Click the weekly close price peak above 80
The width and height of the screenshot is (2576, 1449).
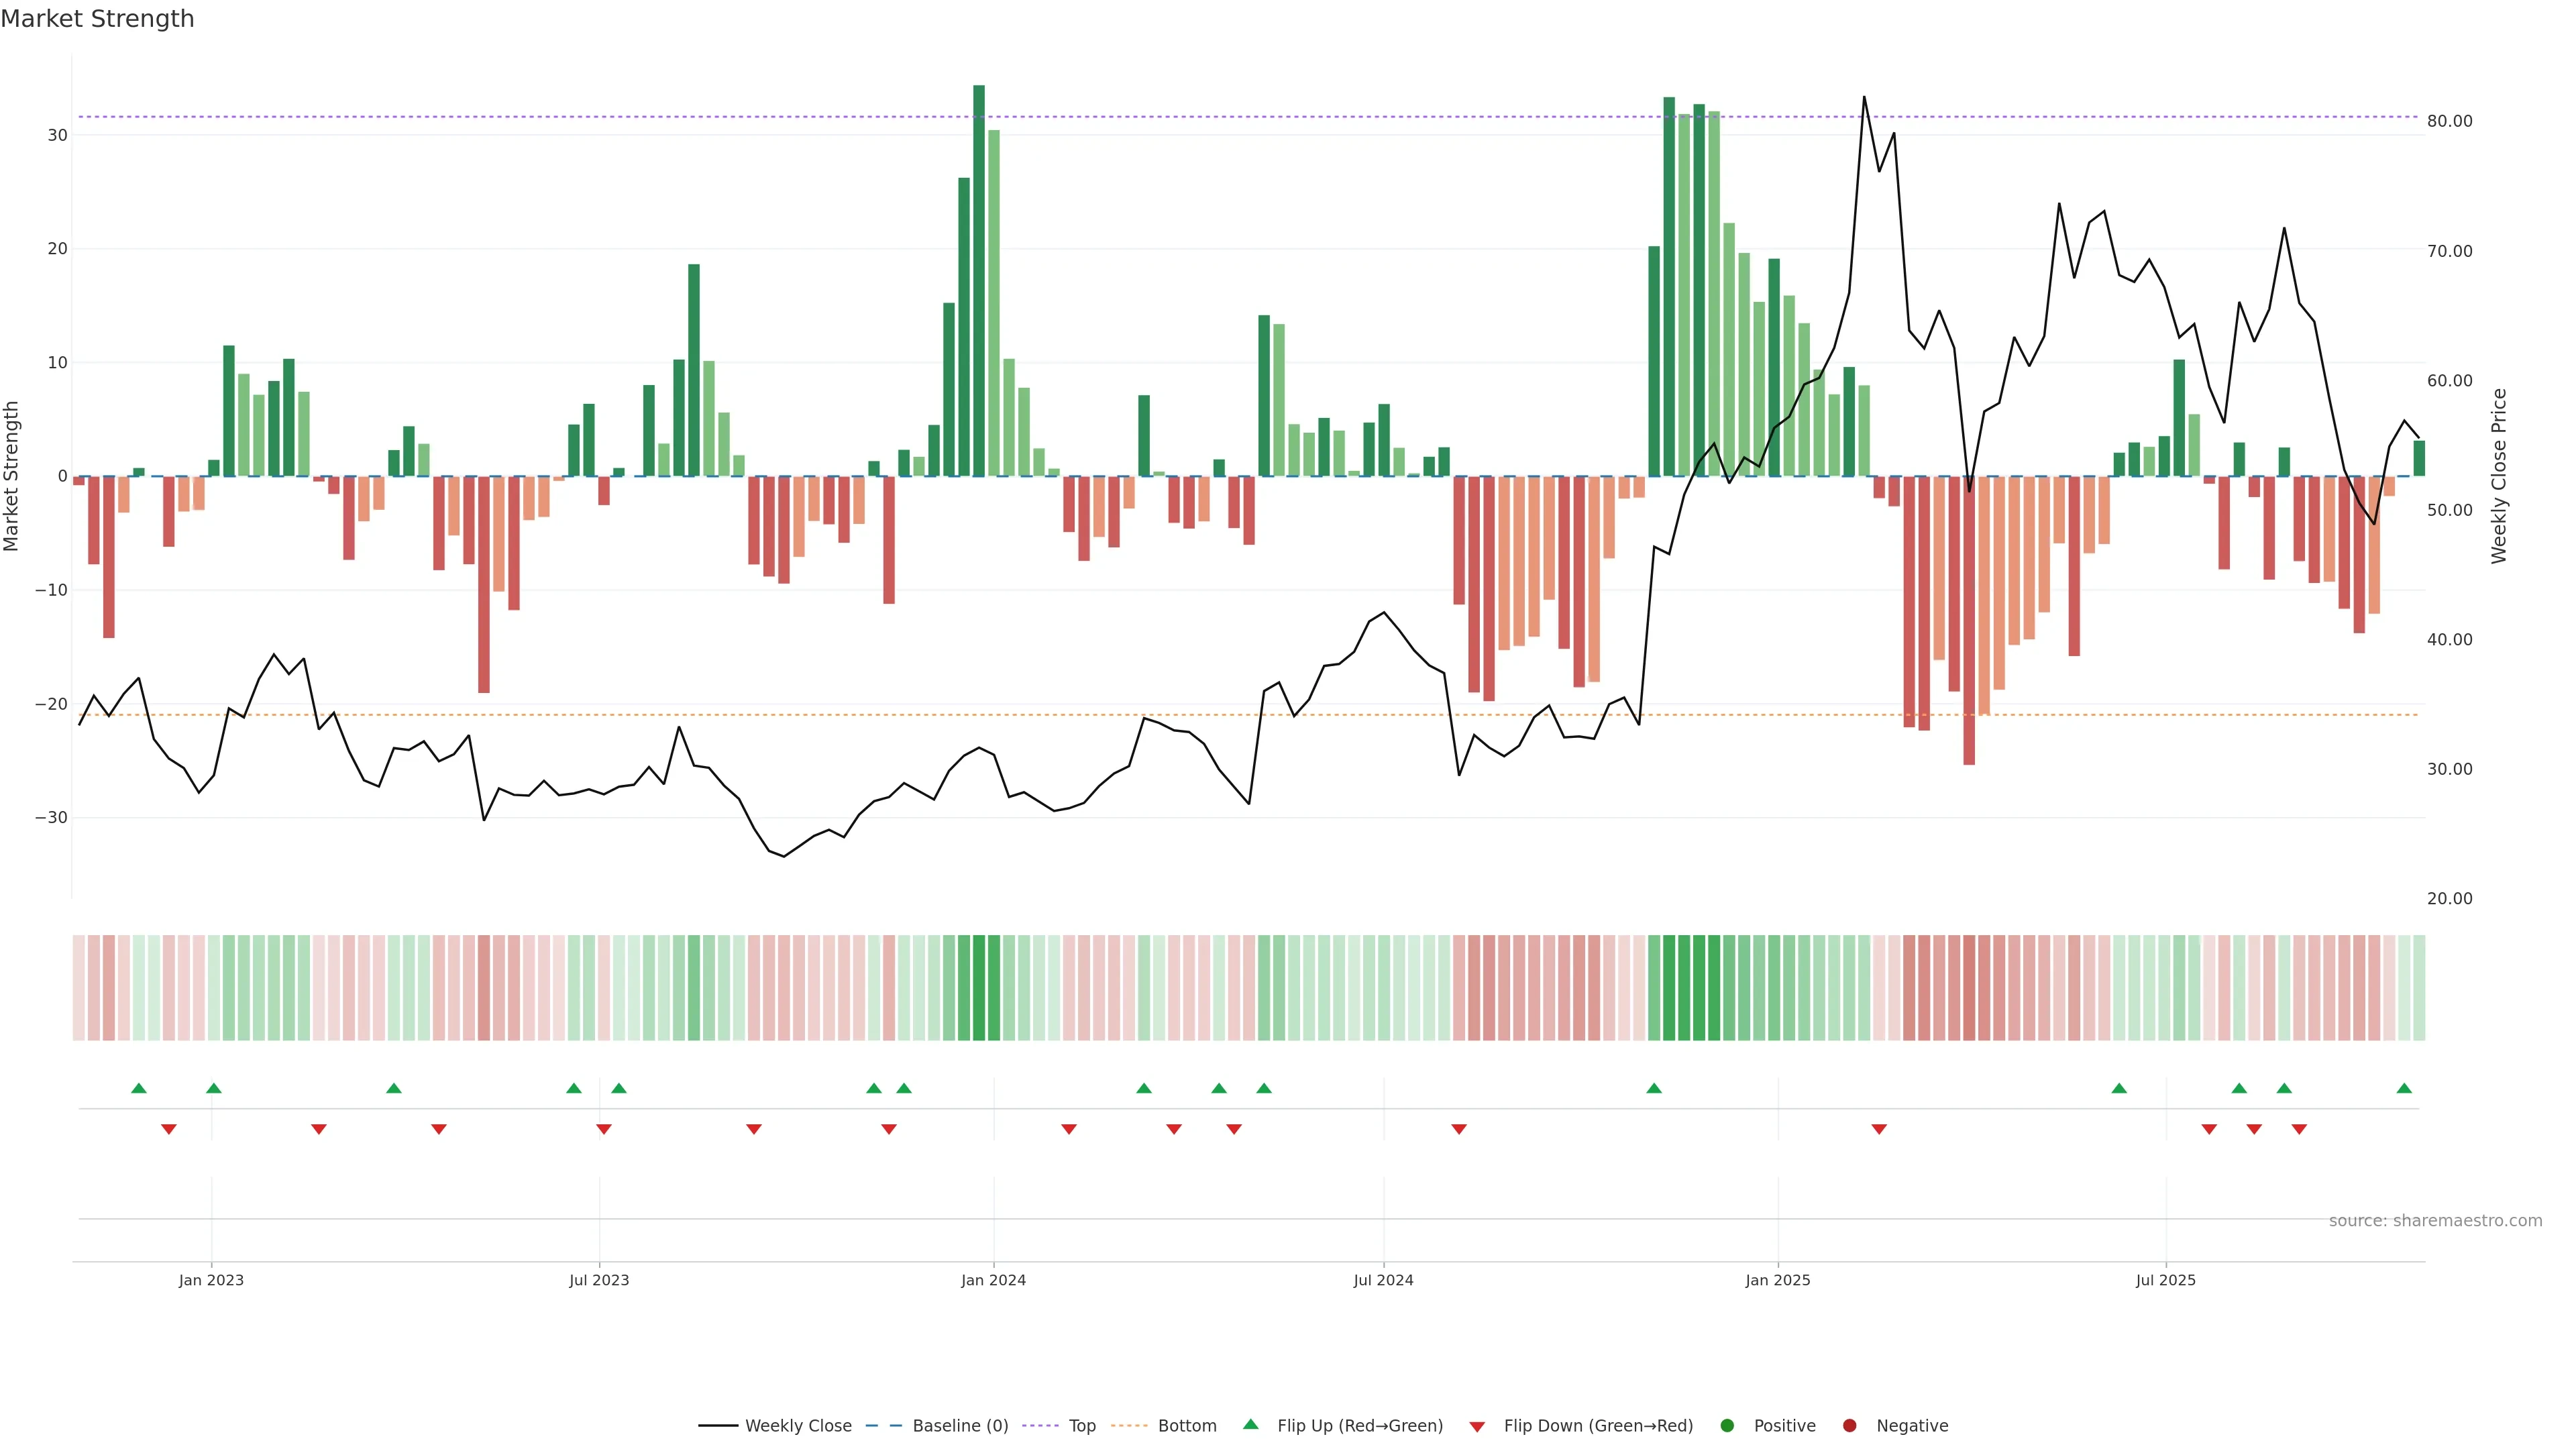tap(1864, 98)
